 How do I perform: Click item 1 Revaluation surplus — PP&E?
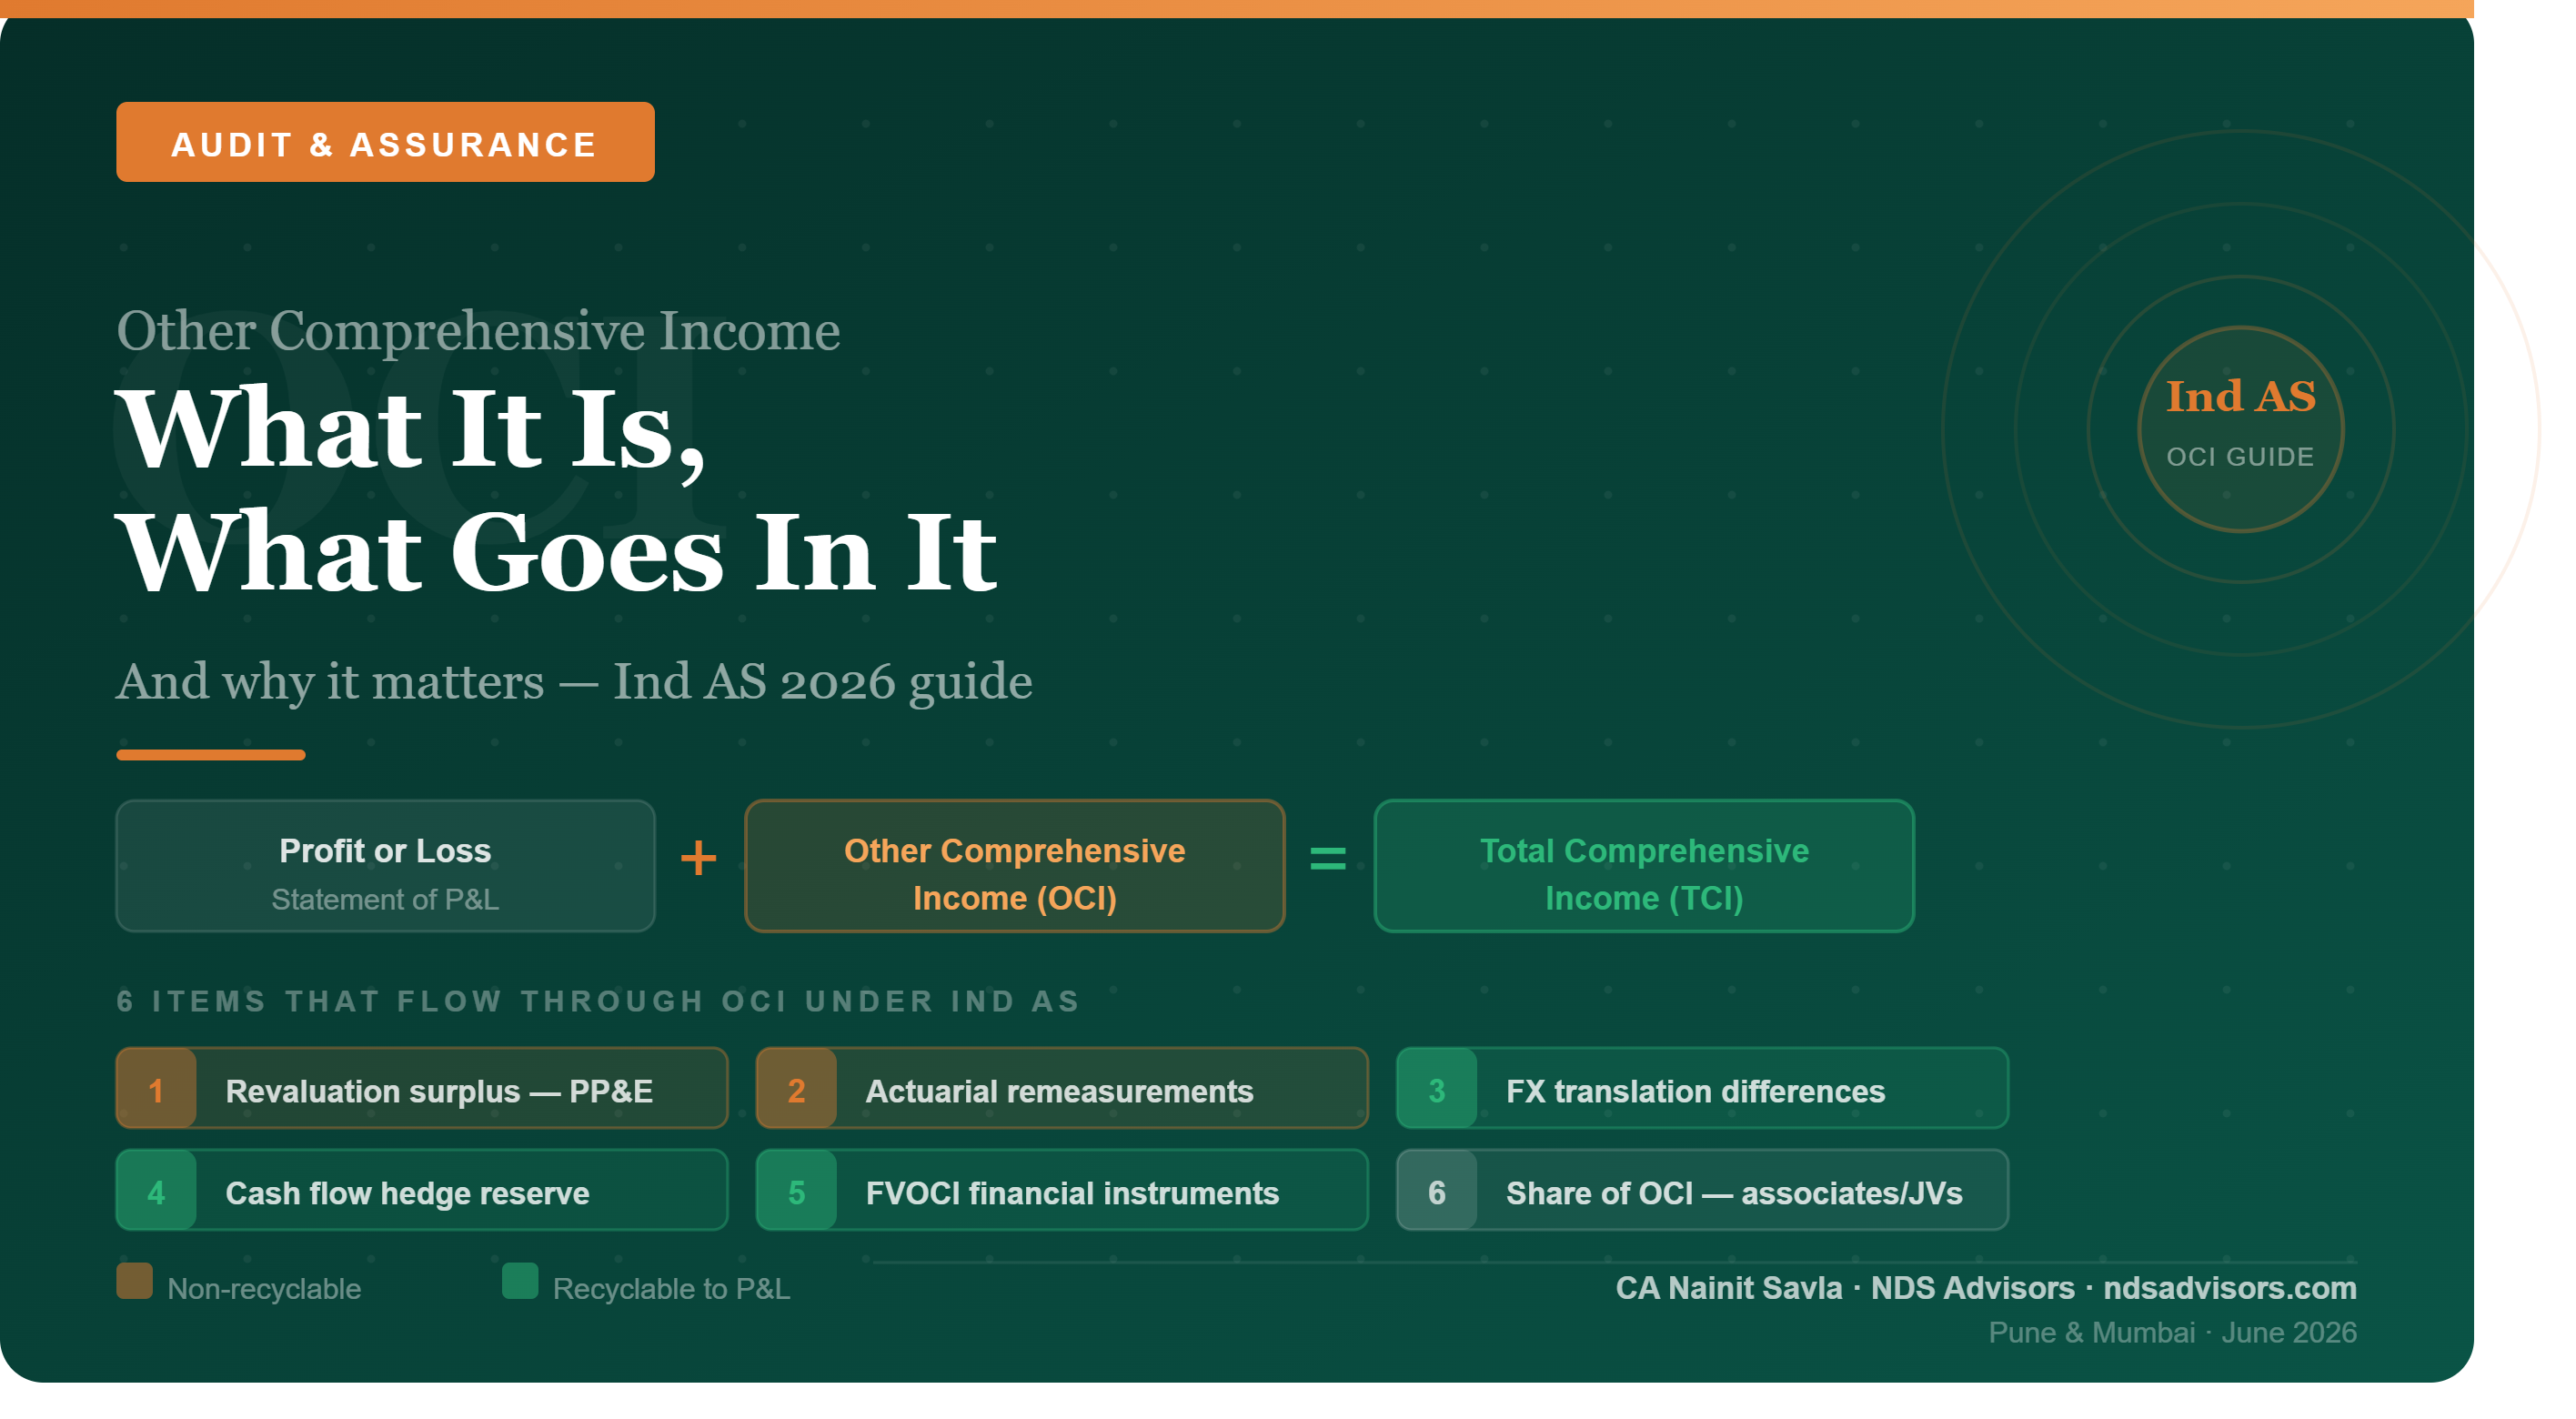[x=422, y=1089]
